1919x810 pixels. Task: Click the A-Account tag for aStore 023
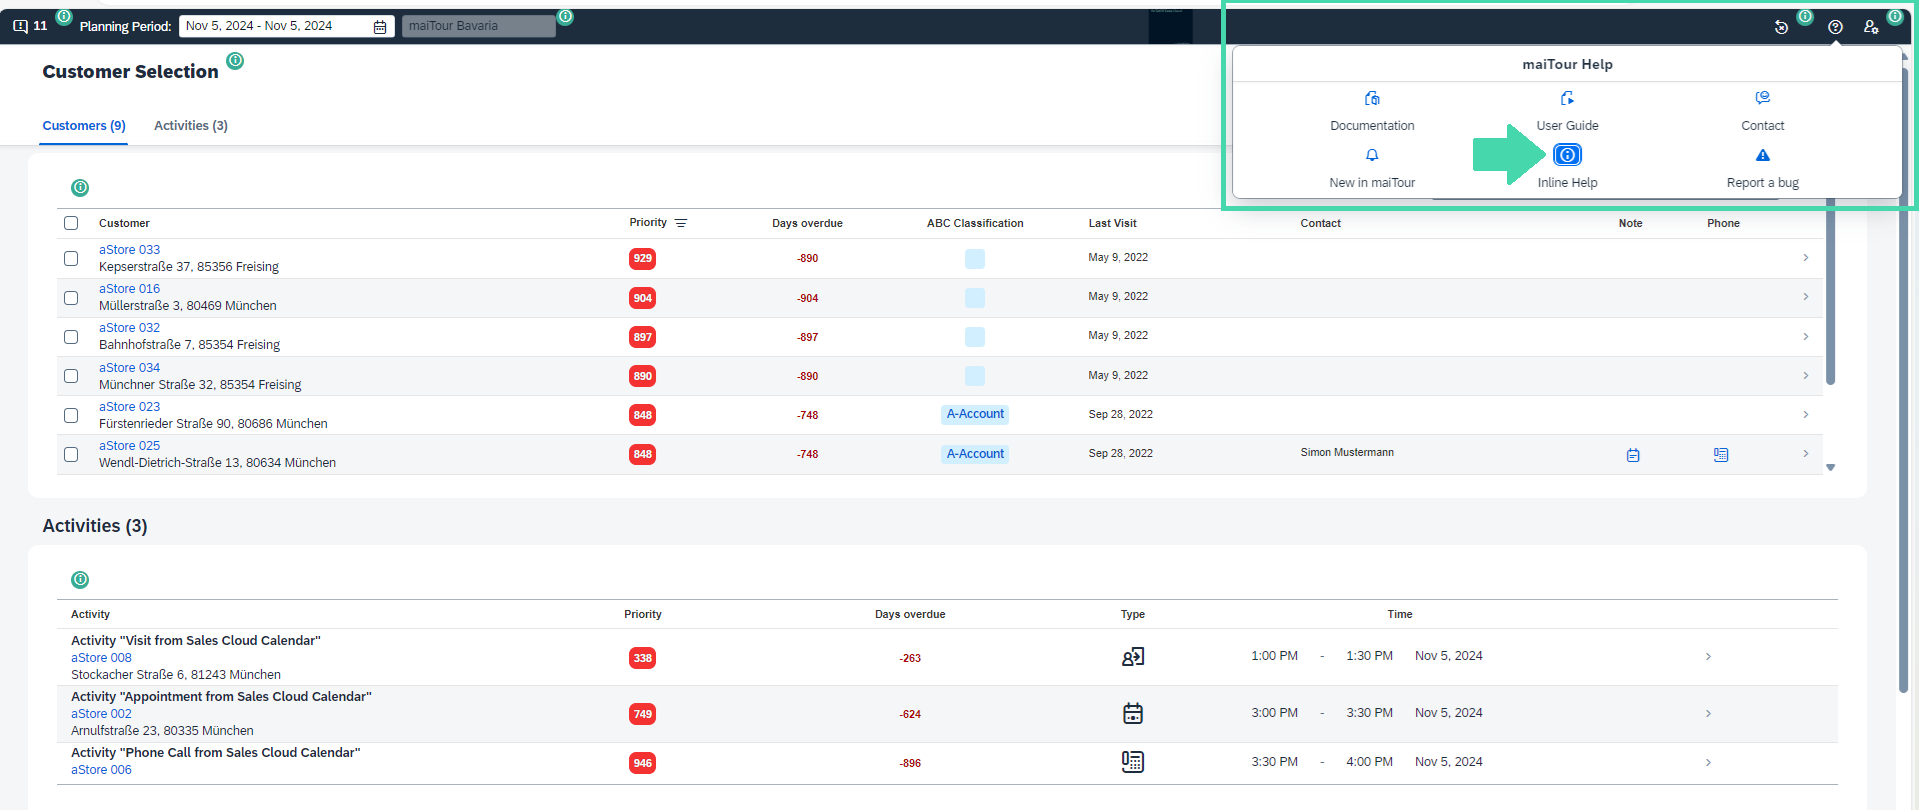pyautogui.click(x=975, y=414)
